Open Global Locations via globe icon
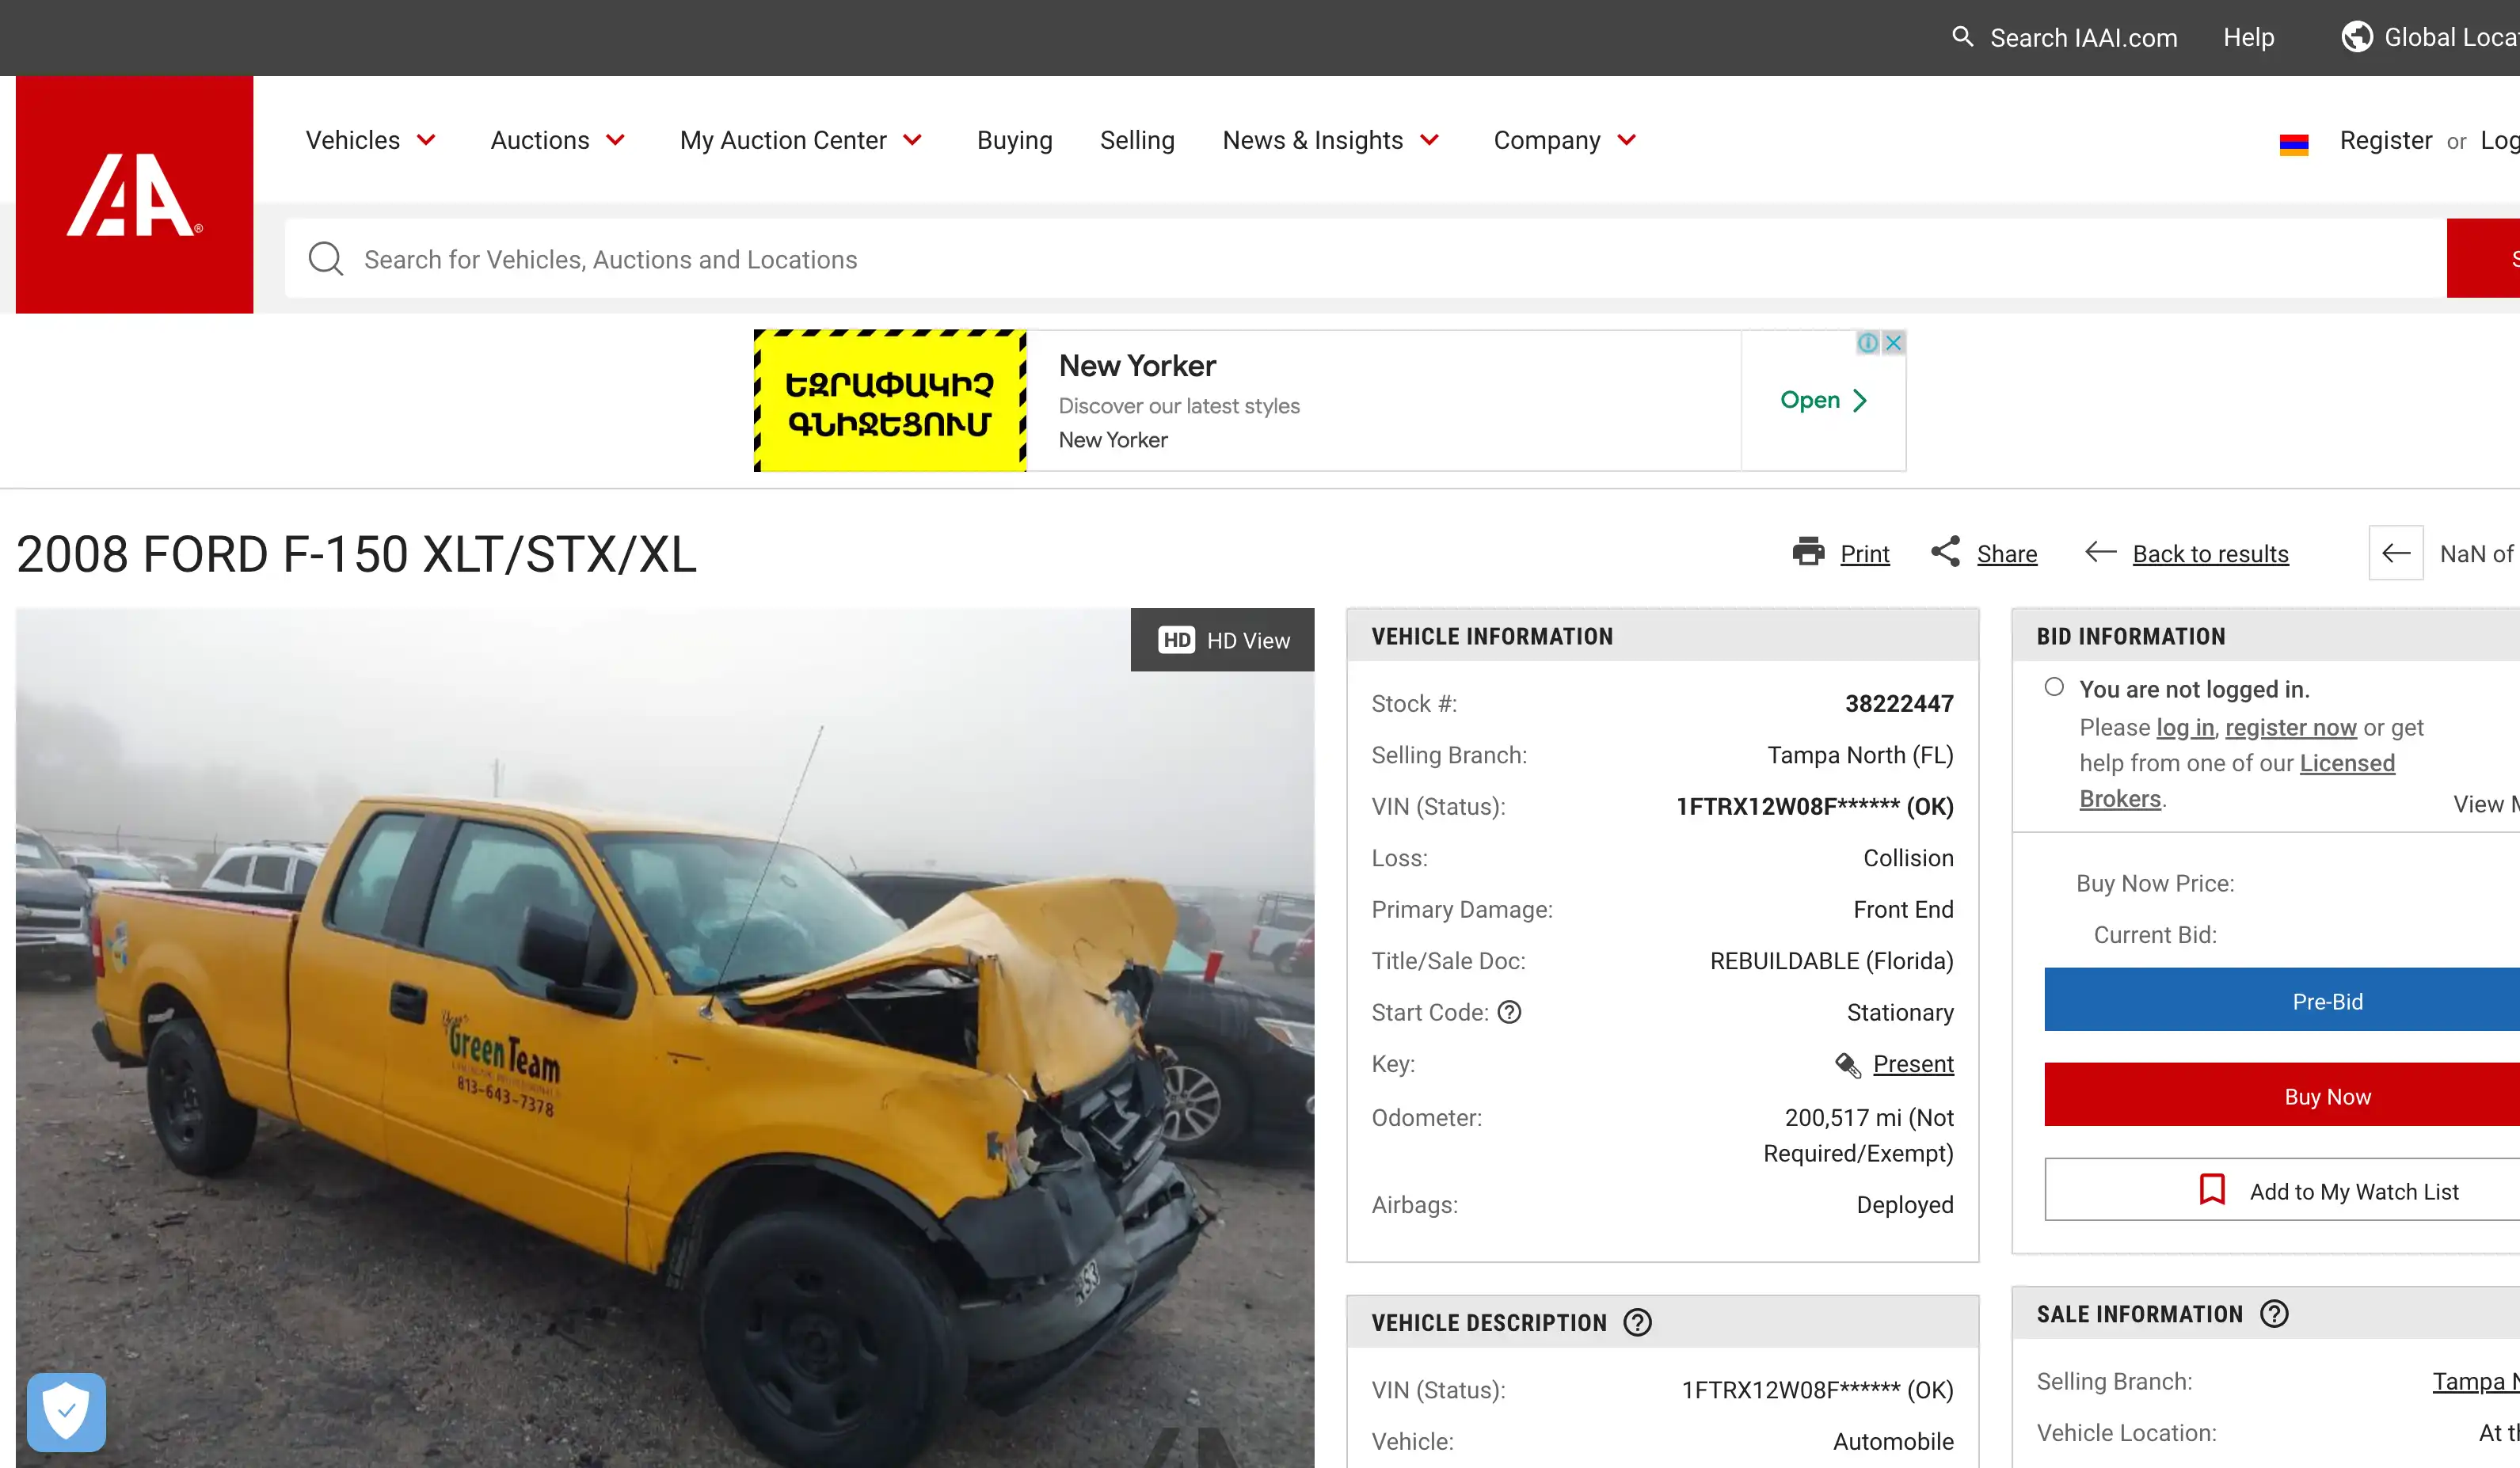 click(x=2358, y=36)
